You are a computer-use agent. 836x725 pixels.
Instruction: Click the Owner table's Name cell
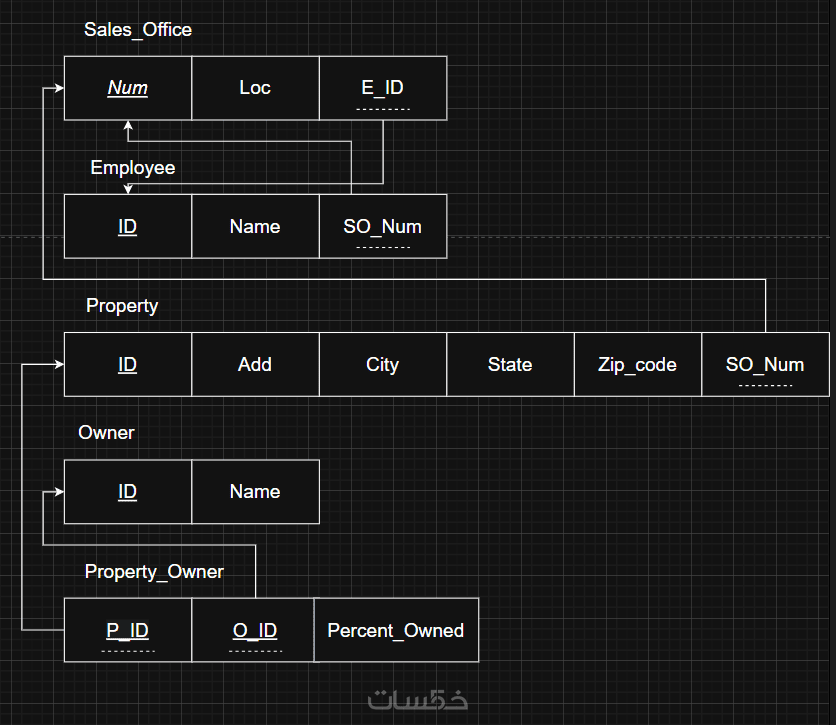(255, 492)
